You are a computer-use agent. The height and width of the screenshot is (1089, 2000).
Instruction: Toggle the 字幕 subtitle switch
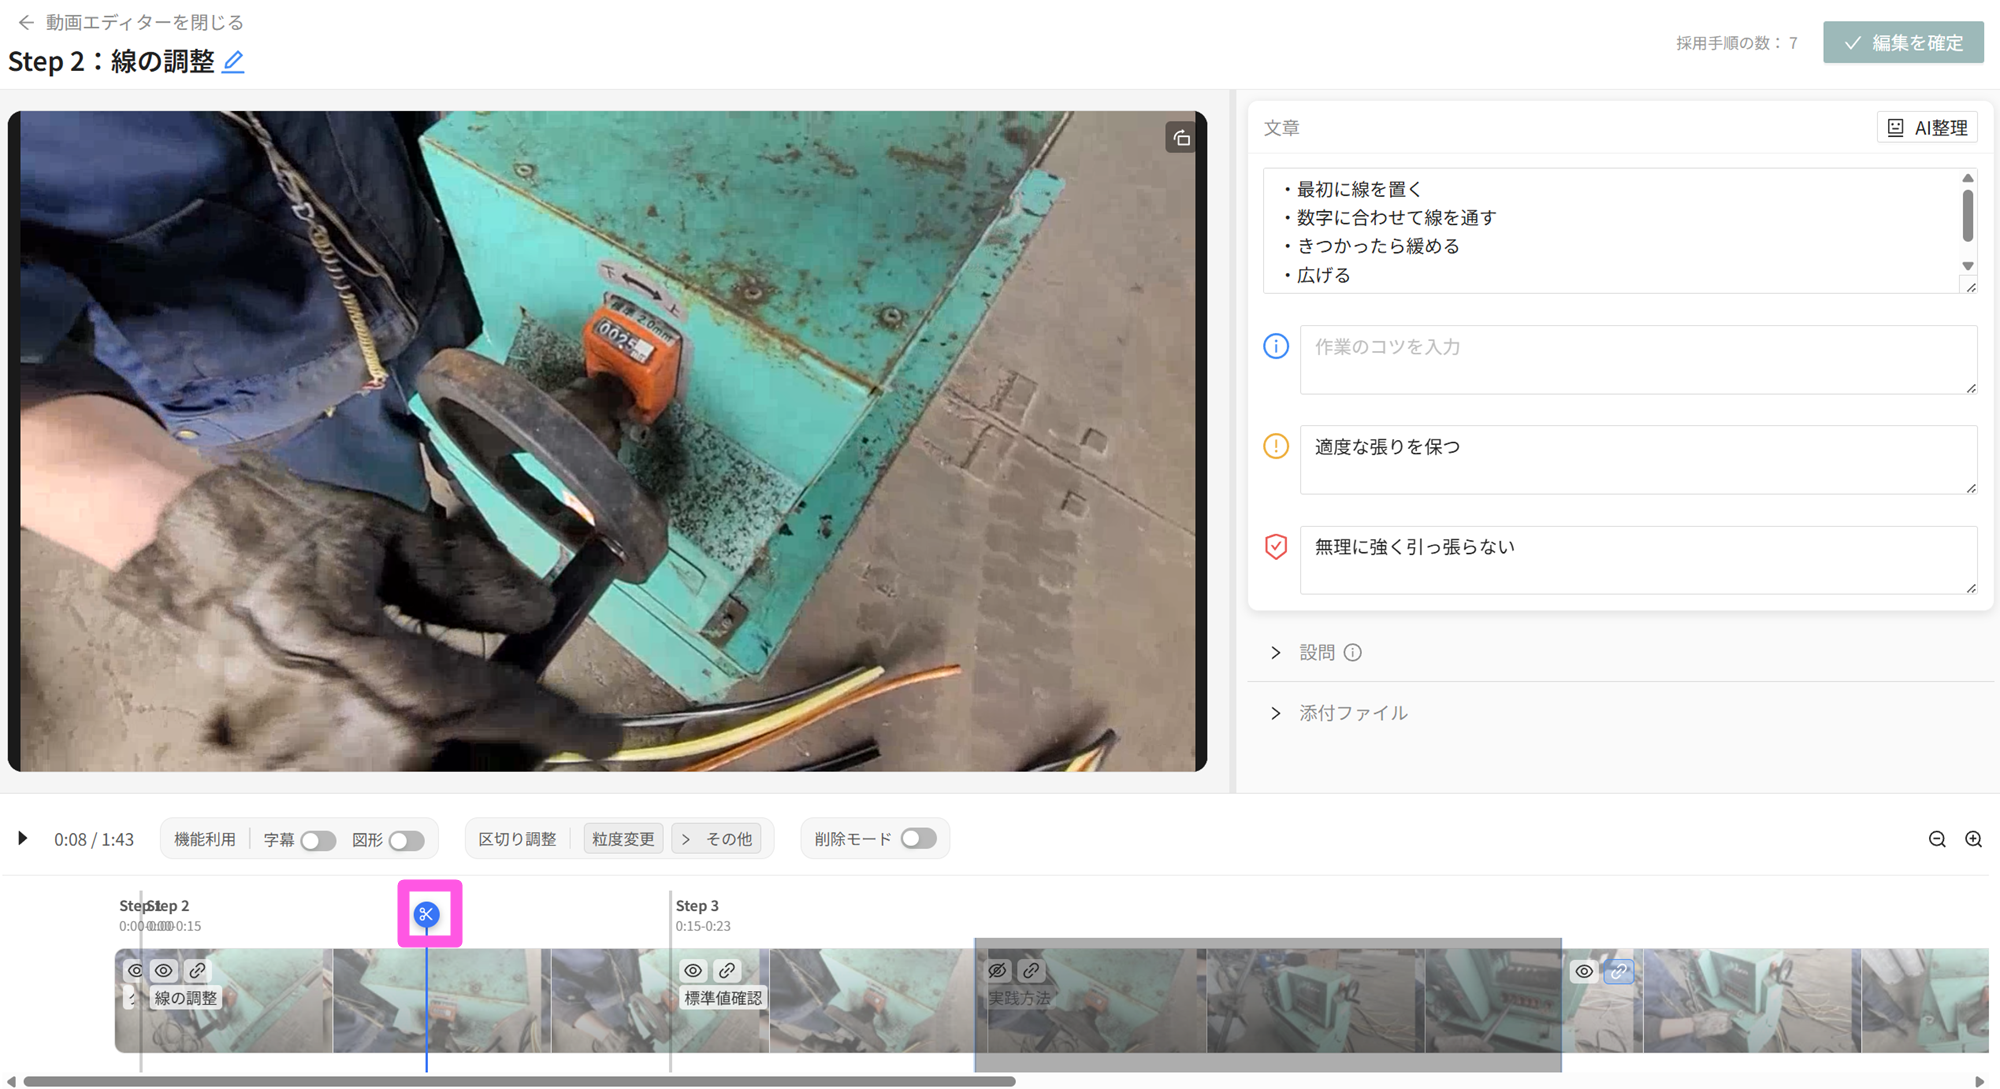click(318, 840)
